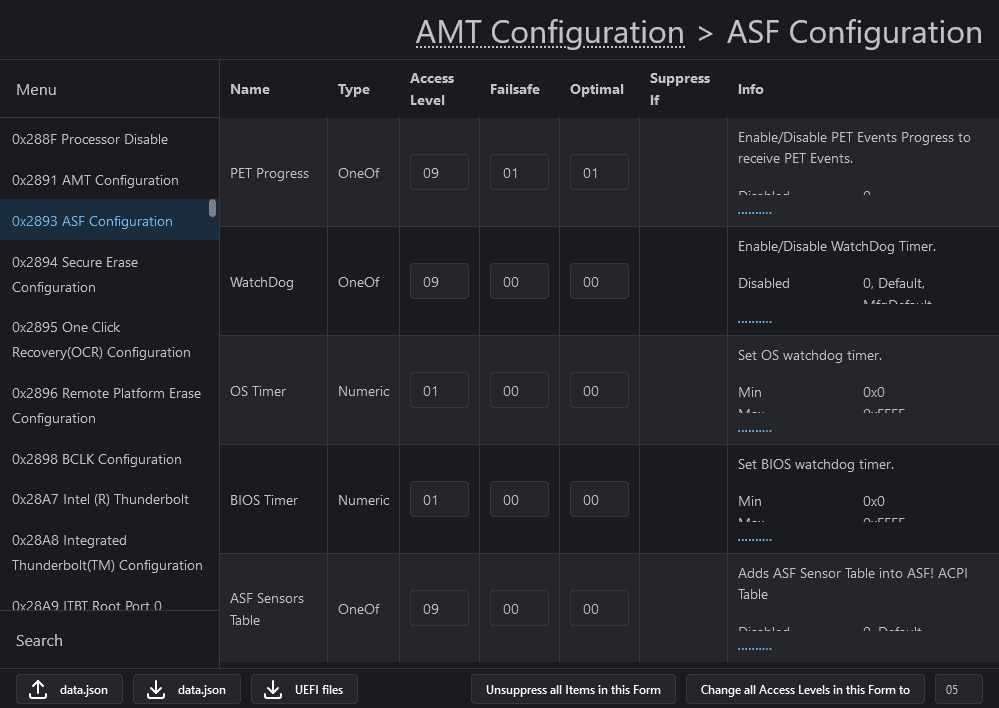Expand the WatchDog info details

pos(754,321)
